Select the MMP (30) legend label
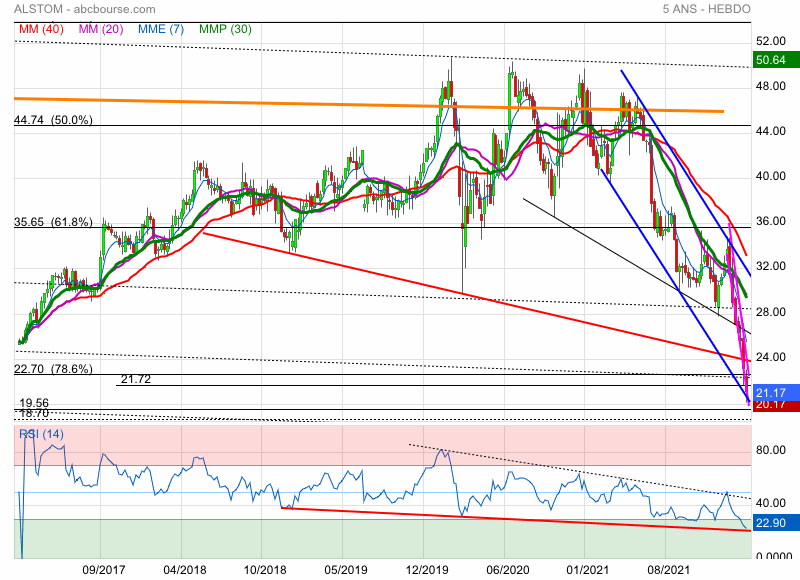This screenshot has width=800, height=580. pos(226,29)
